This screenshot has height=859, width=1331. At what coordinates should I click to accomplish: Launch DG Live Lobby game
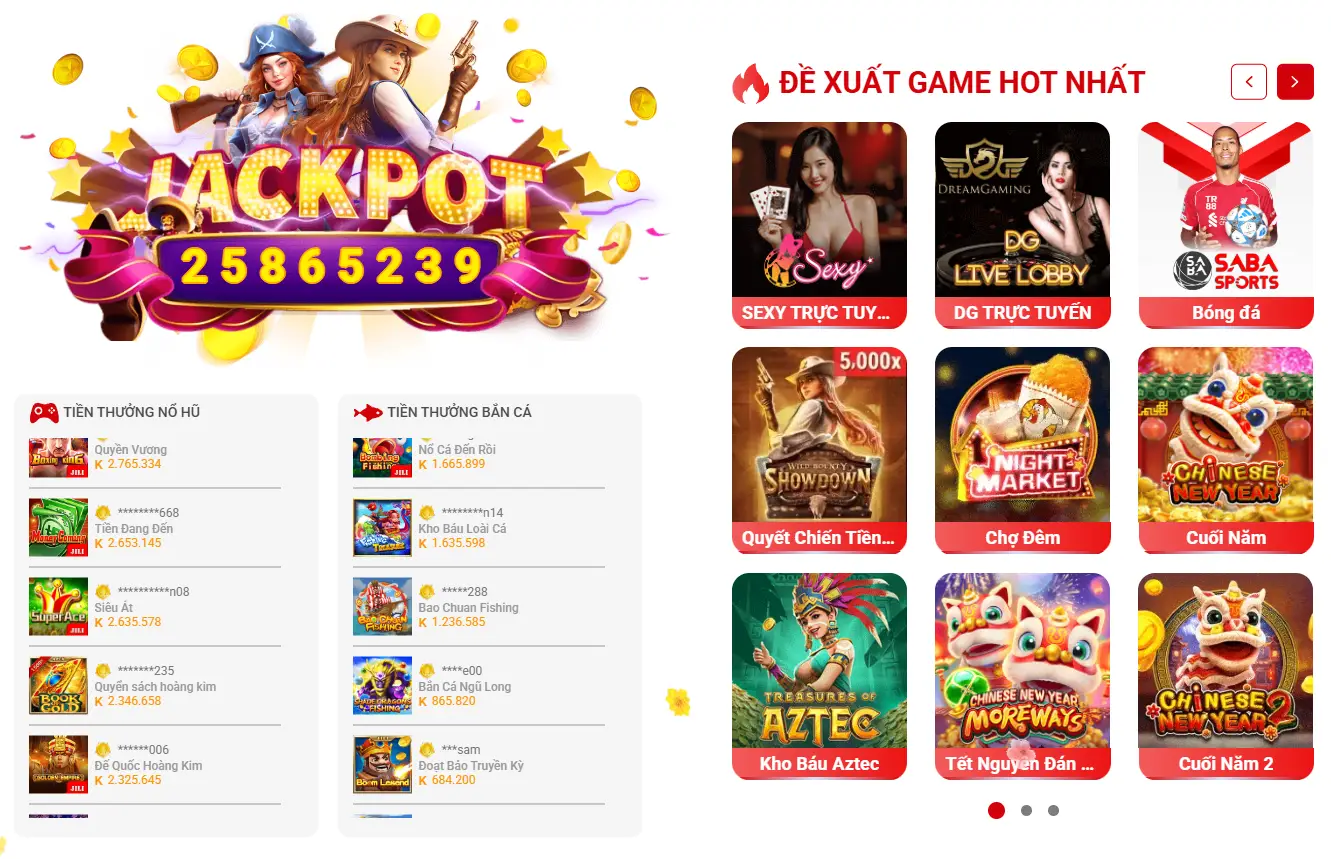pyautogui.click(x=1022, y=225)
